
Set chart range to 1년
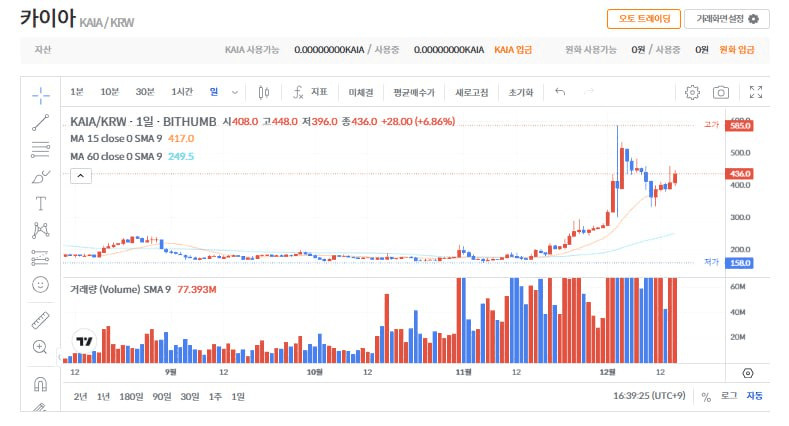click(103, 397)
